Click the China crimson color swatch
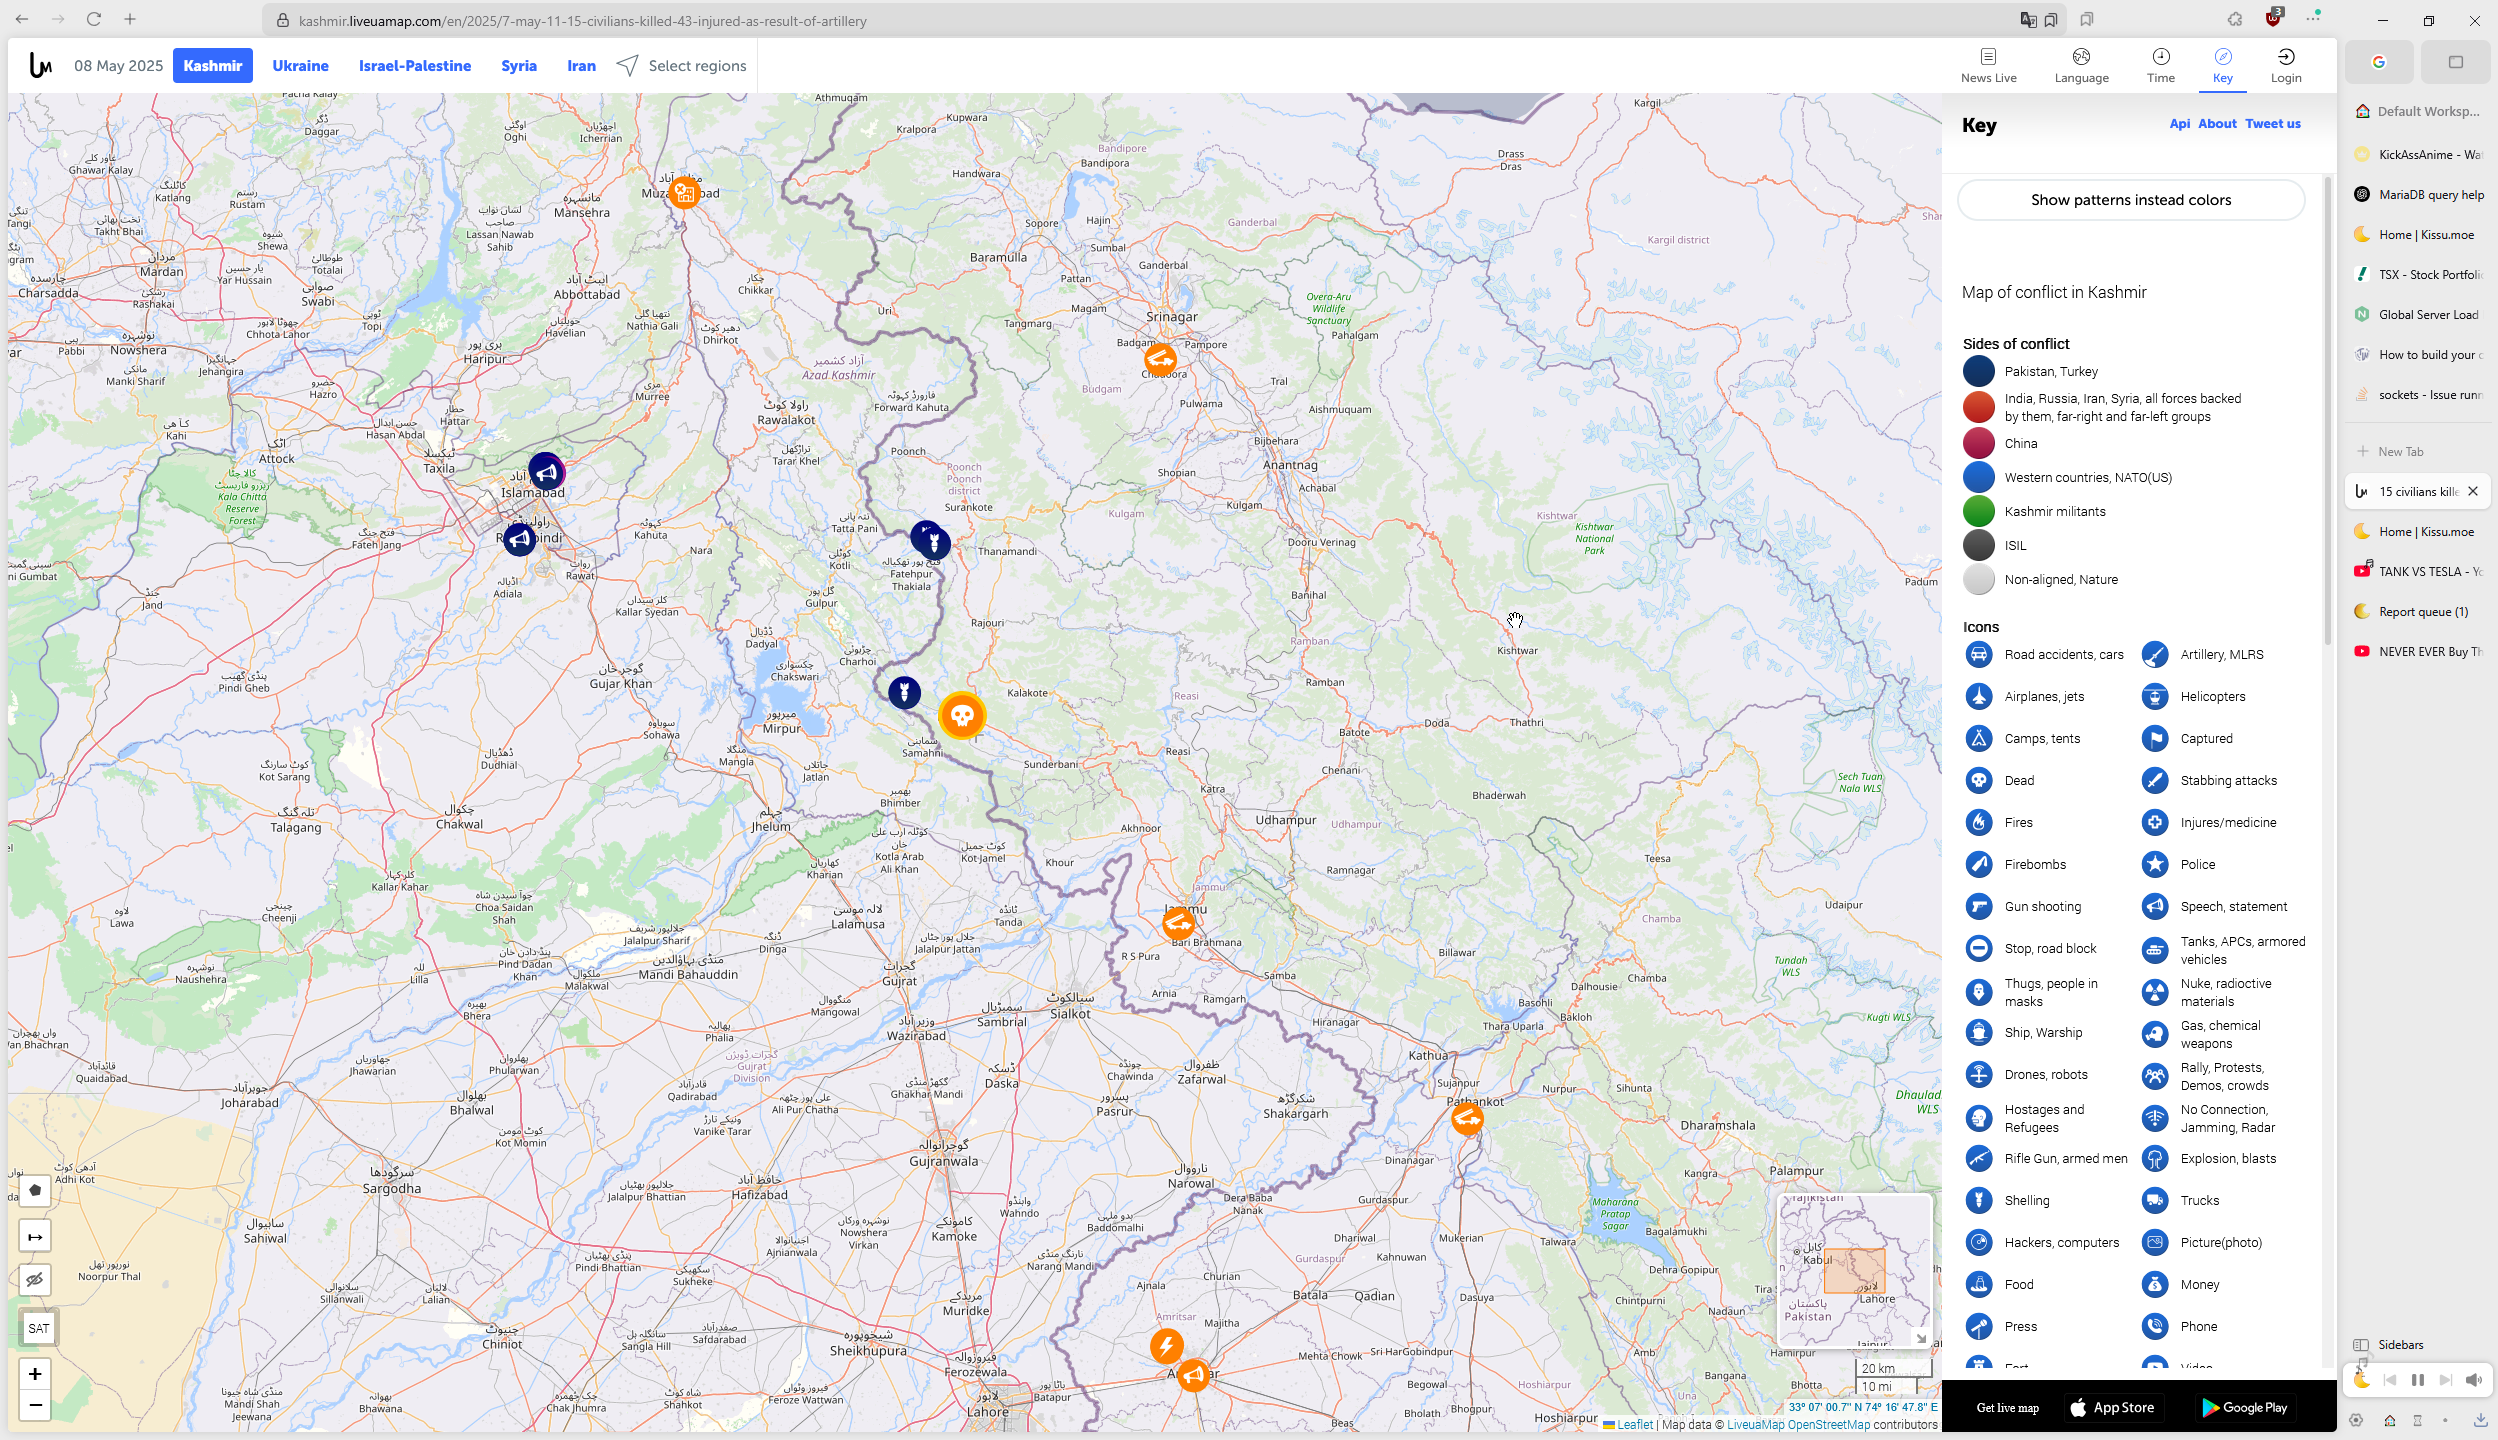Screen dimensions: 2498x1440 tap(1978, 444)
